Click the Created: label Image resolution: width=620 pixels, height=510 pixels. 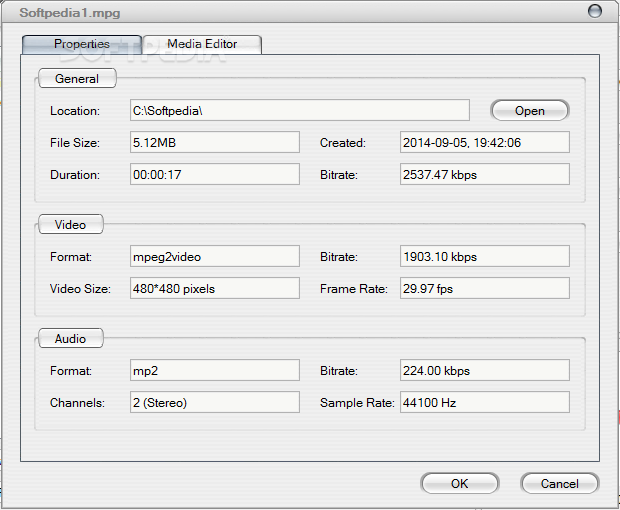click(x=343, y=143)
